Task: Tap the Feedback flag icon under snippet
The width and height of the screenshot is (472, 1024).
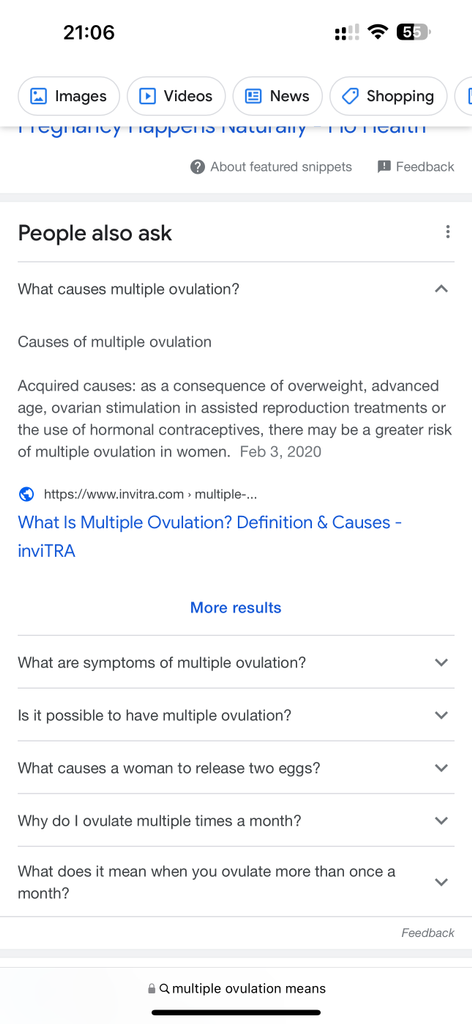Action: 384,167
